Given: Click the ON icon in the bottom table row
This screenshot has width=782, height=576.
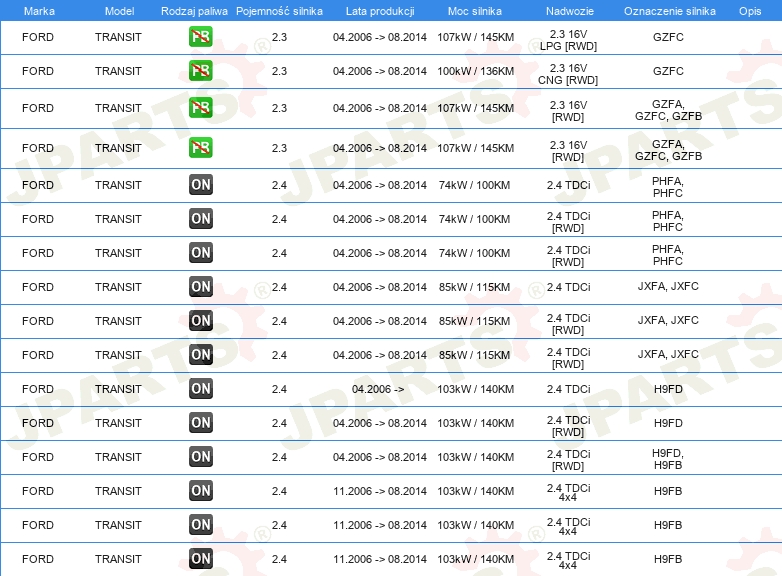Looking at the screenshot, I should [x=200, y=558].
